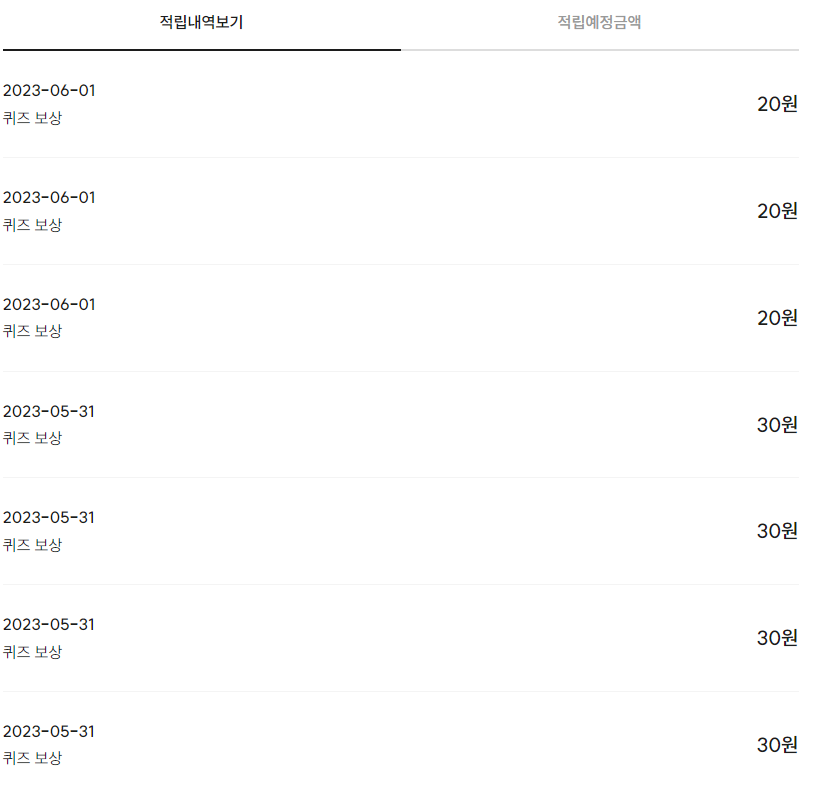Open the first 2023-05-31 record

click(49, 411)
